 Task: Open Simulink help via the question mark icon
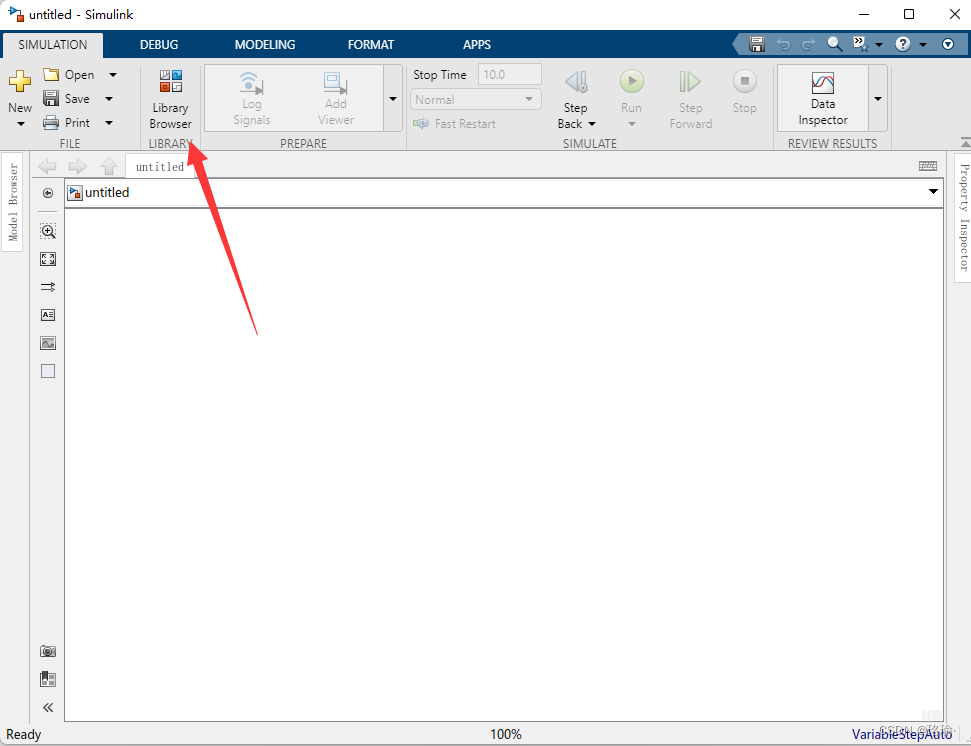[903, 44]
